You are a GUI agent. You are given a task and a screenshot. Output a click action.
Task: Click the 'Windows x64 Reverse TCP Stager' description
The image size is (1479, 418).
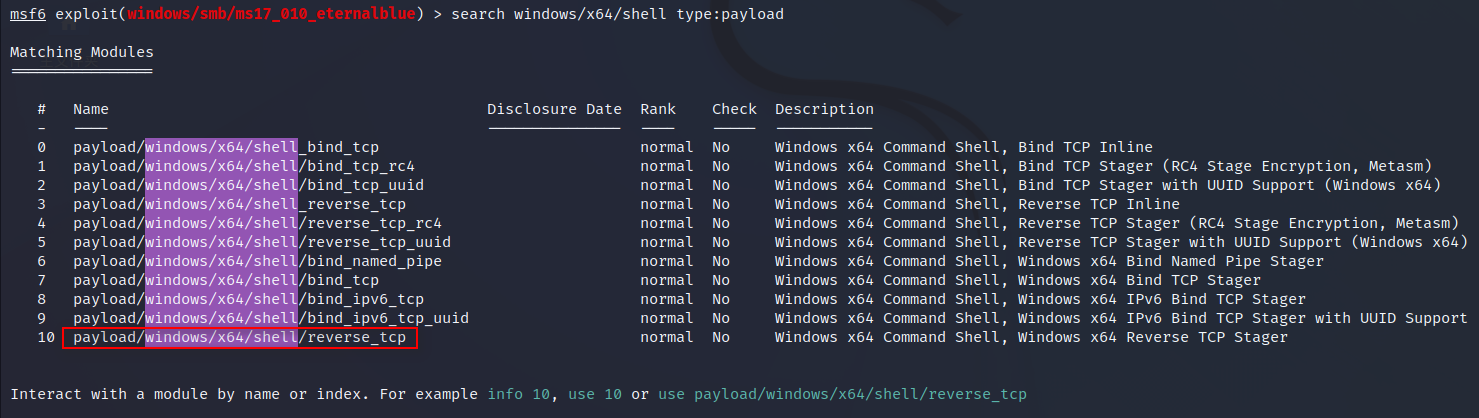[x=1031, y=338]
